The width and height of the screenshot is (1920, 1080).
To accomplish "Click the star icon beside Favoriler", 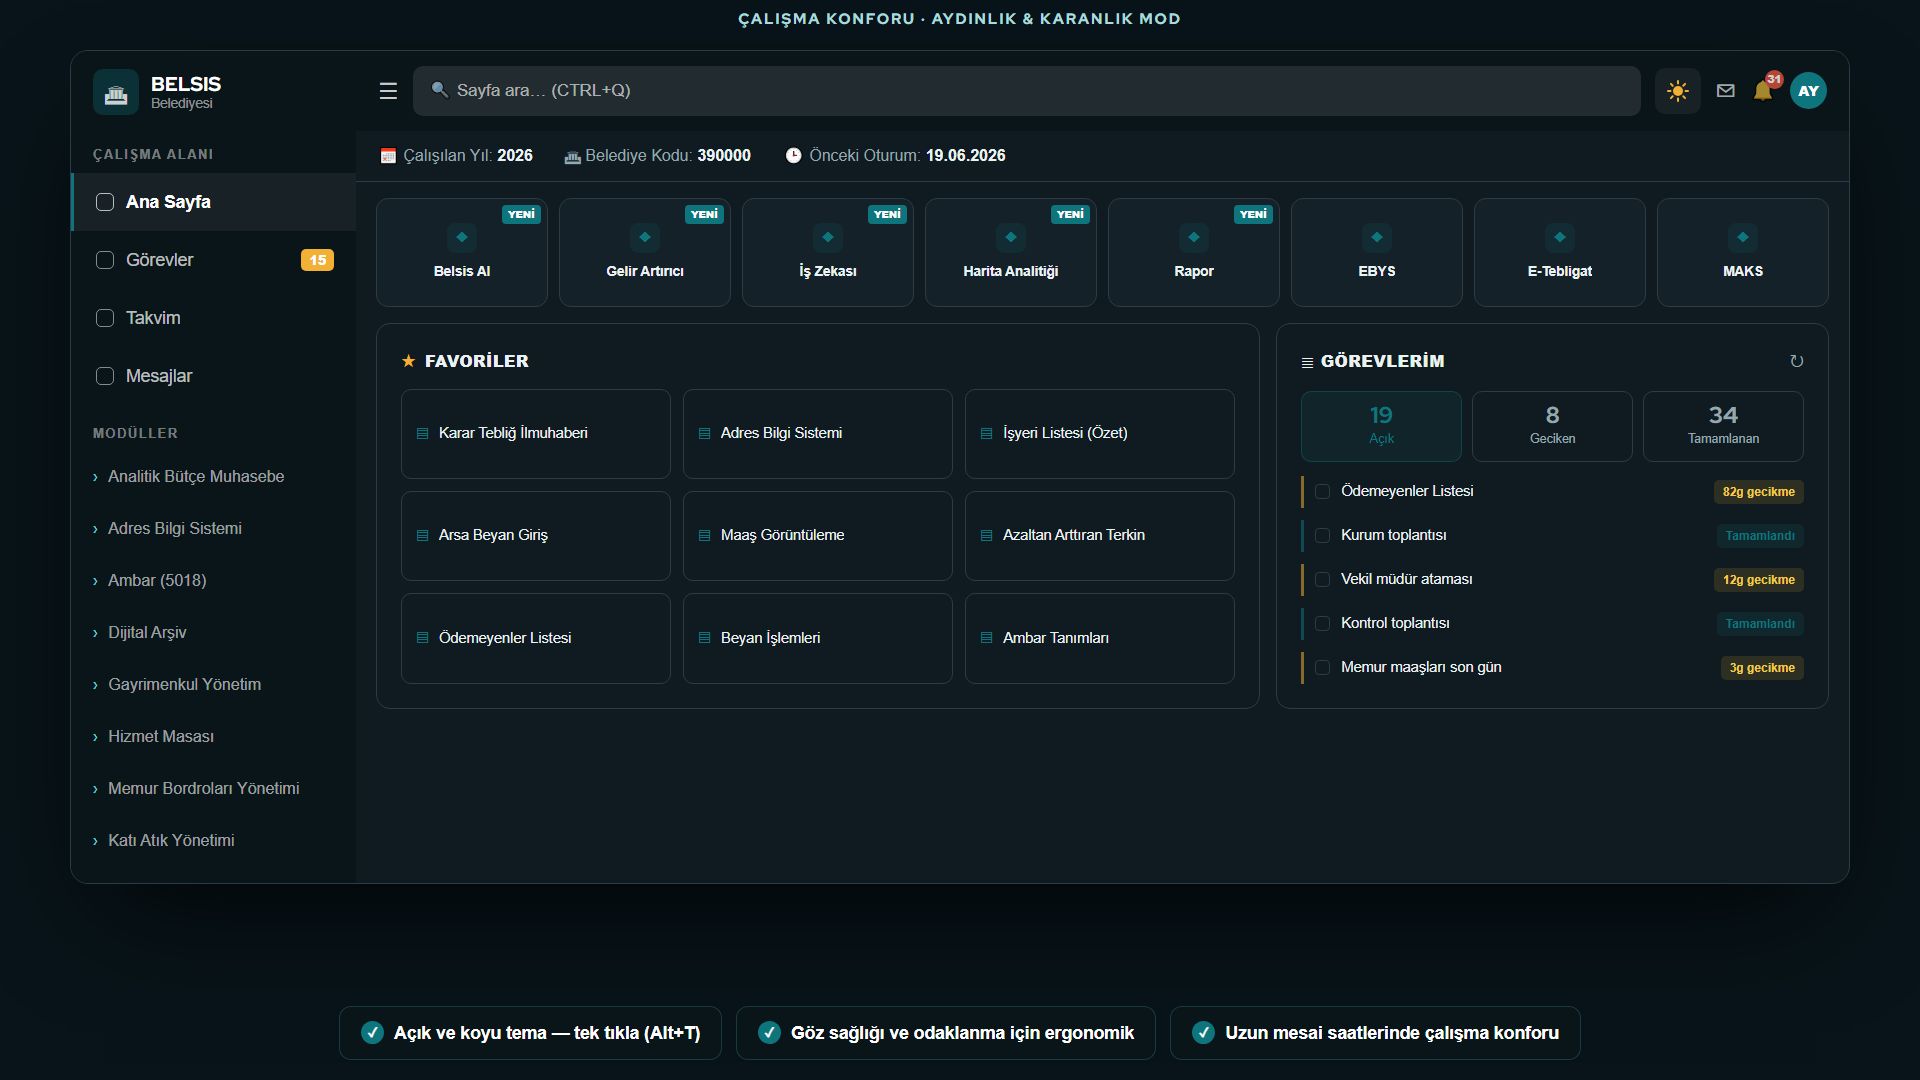I will [408, 361].
